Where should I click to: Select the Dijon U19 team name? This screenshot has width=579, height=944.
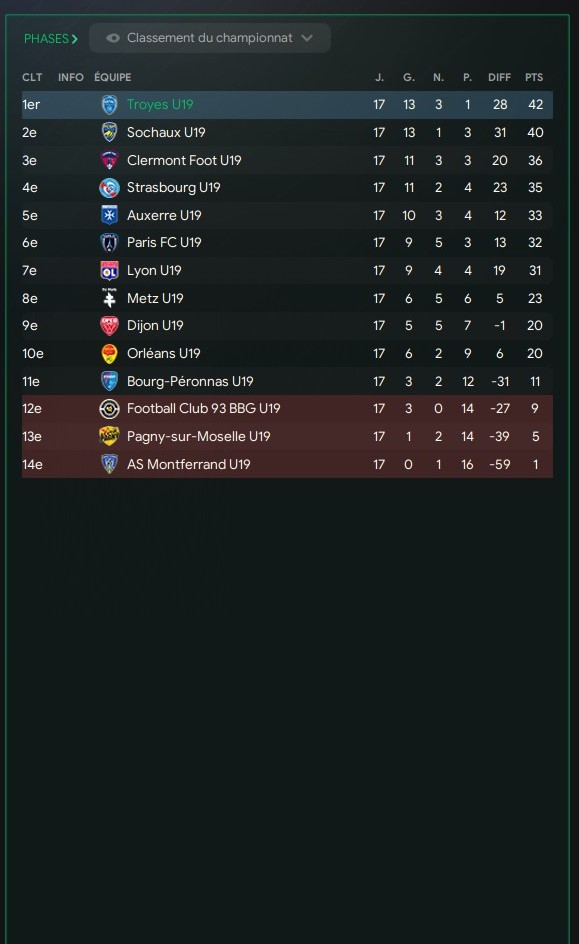coord(155,326)
